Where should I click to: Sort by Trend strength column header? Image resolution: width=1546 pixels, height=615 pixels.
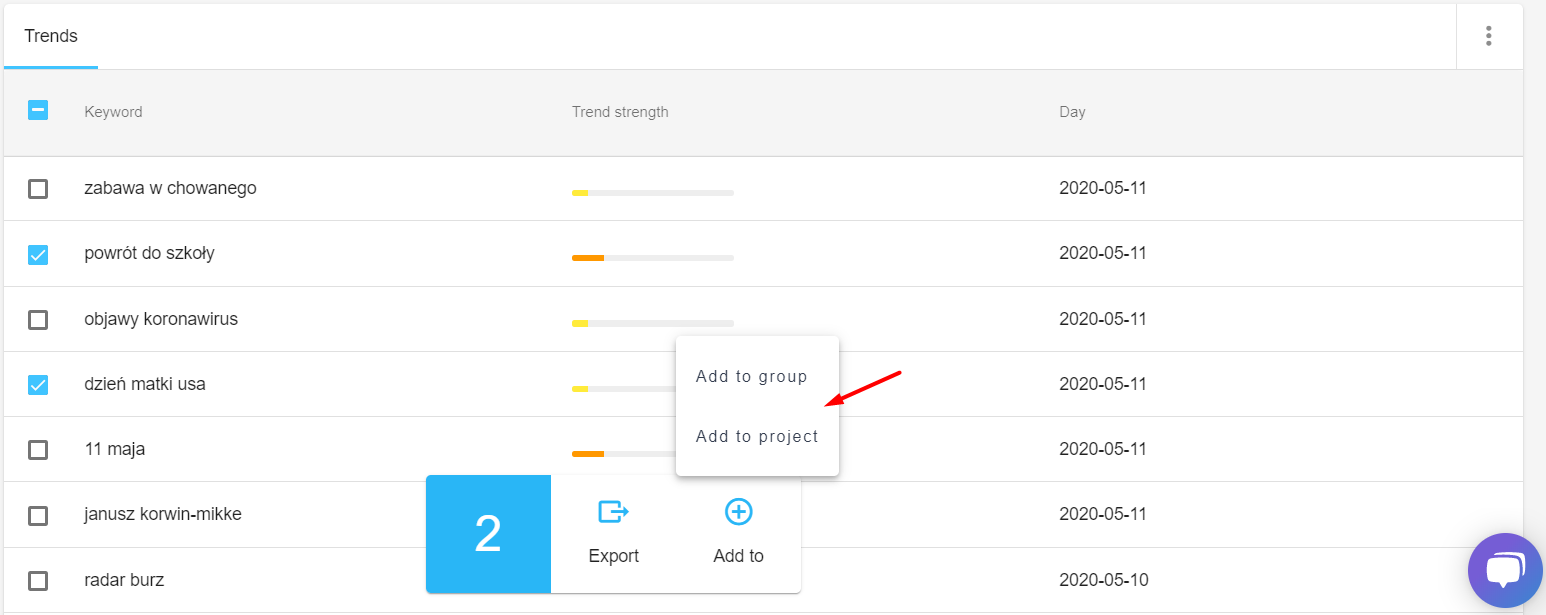pos(620,112)
